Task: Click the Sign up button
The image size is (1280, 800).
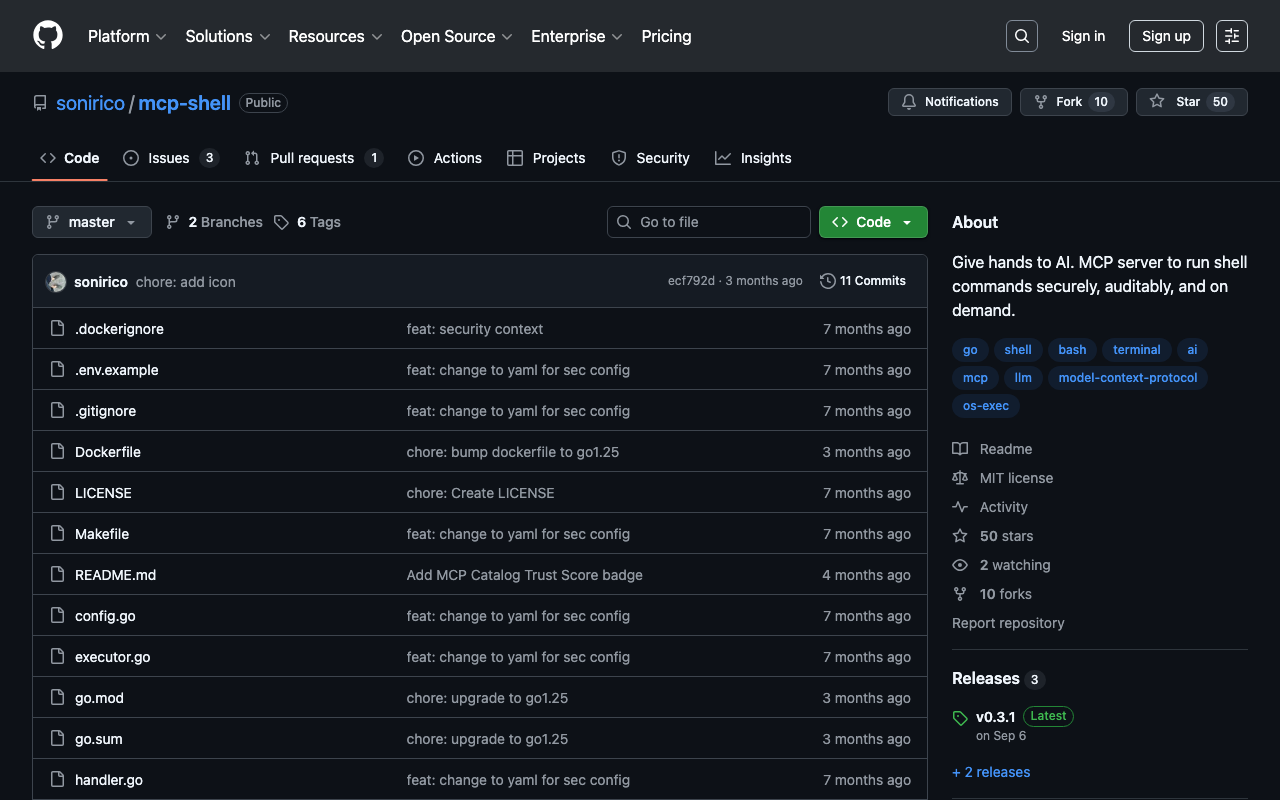Action: (x=1166, y=36)
